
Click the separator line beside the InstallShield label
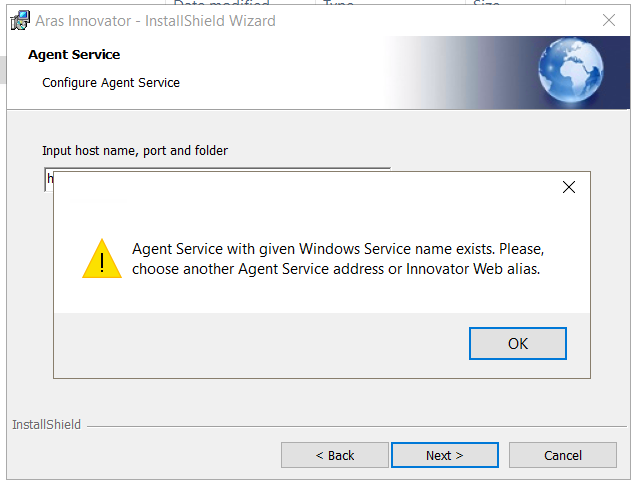tap(350, 426)
